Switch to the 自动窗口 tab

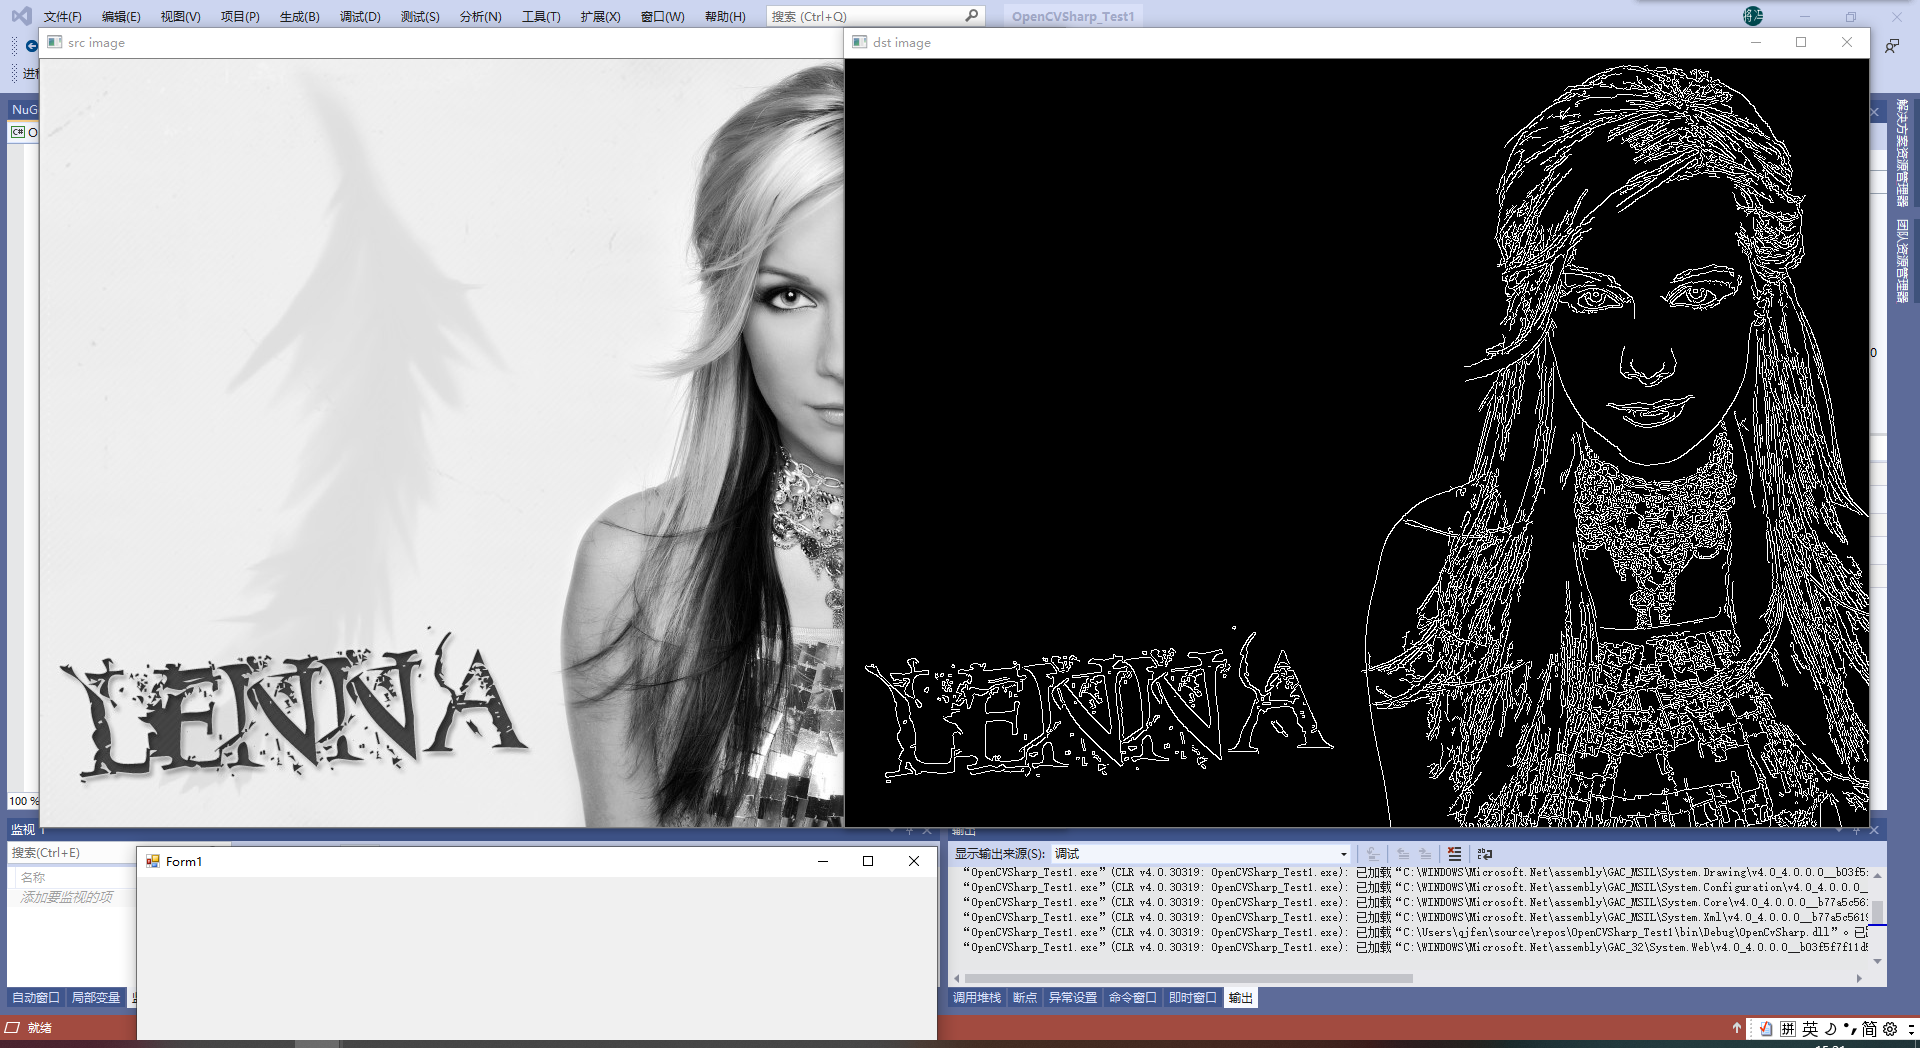(x=36, y=998)
